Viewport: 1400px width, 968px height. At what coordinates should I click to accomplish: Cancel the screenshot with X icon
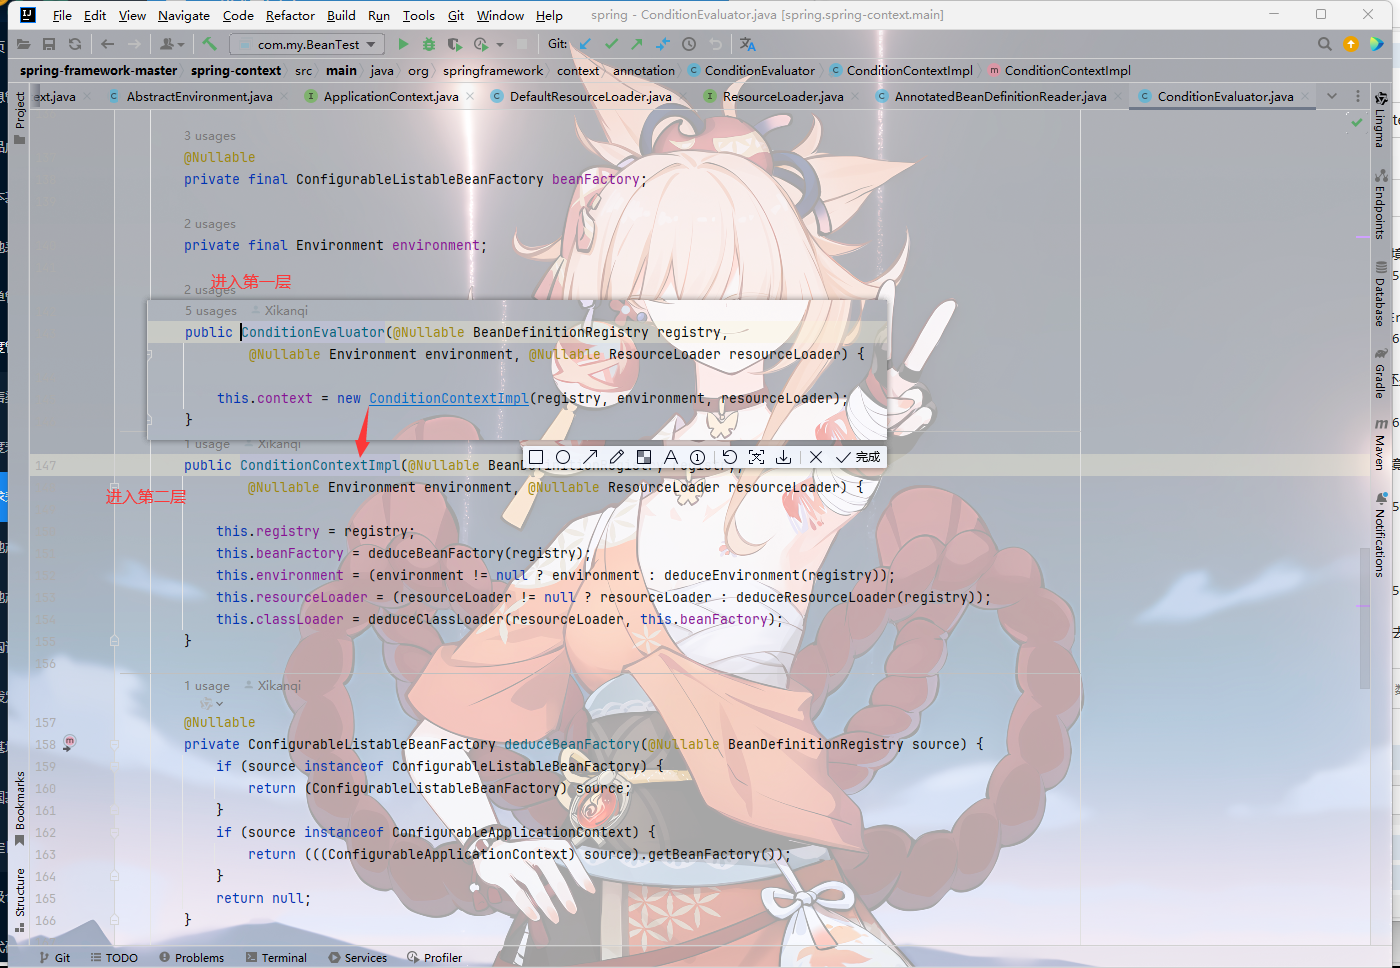click(816, 457)
